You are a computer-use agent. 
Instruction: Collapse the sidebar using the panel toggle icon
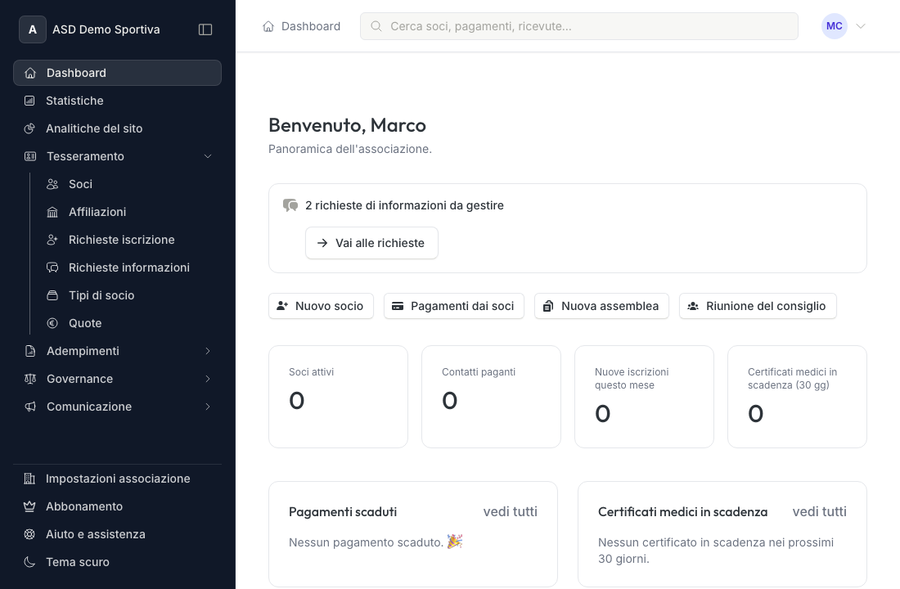[205, 29]
